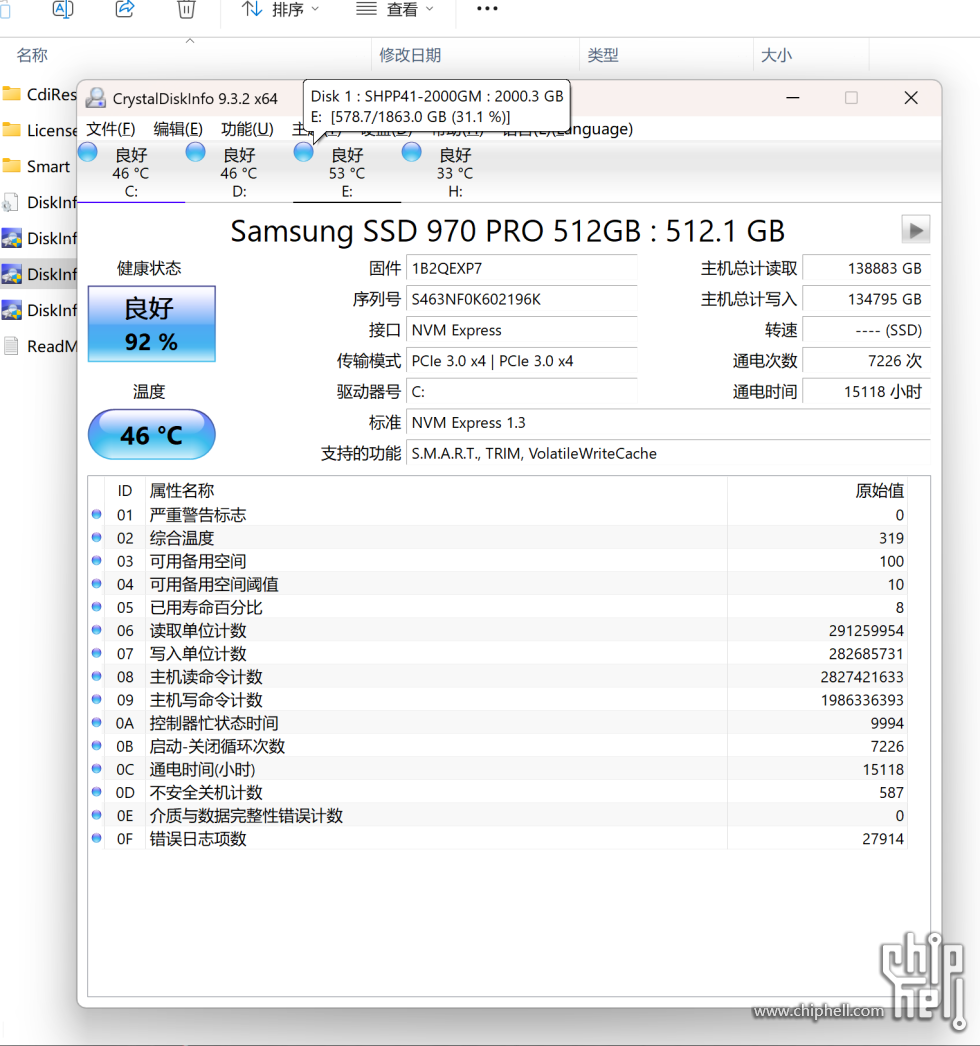Click the 良好 92 % health status button
The width and height of the screenshot is (980, 1046).
[x=151, y=324]
